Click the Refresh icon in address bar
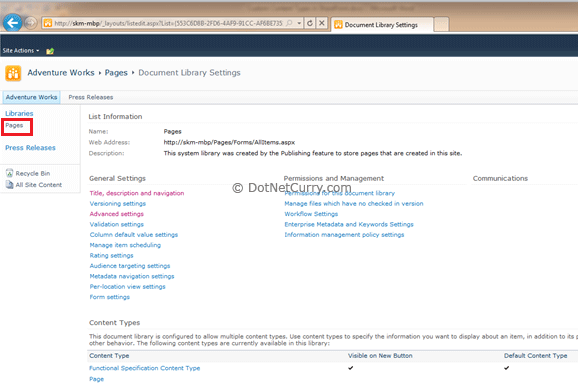The height and width of the screenshot is (386, 583). point(310,23)
